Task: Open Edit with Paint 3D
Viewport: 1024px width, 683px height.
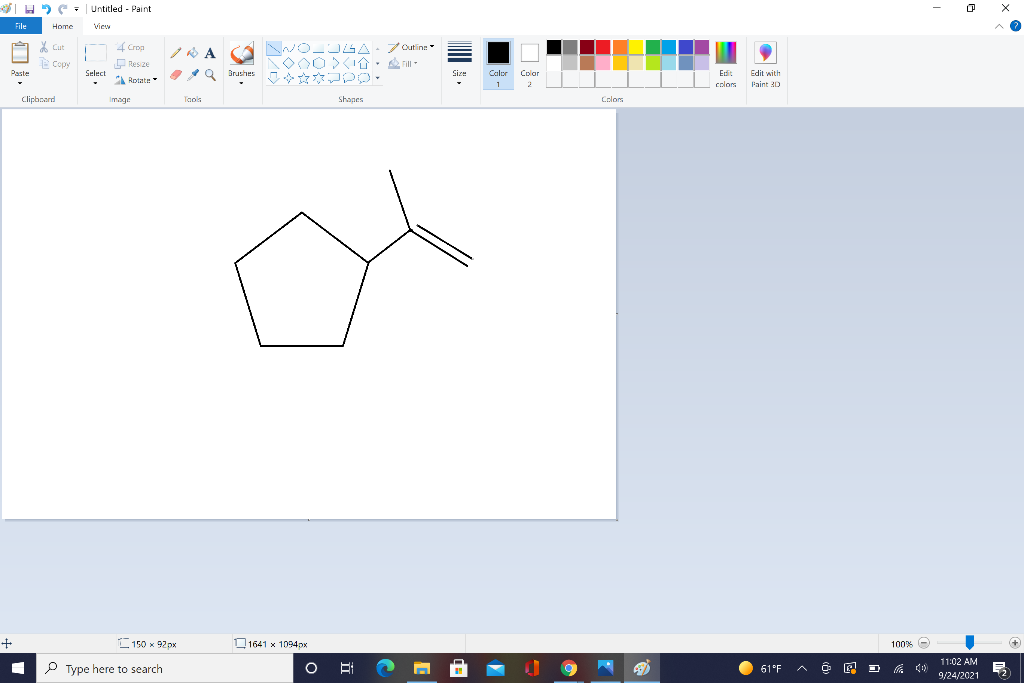Action: [x=765, y=62]
